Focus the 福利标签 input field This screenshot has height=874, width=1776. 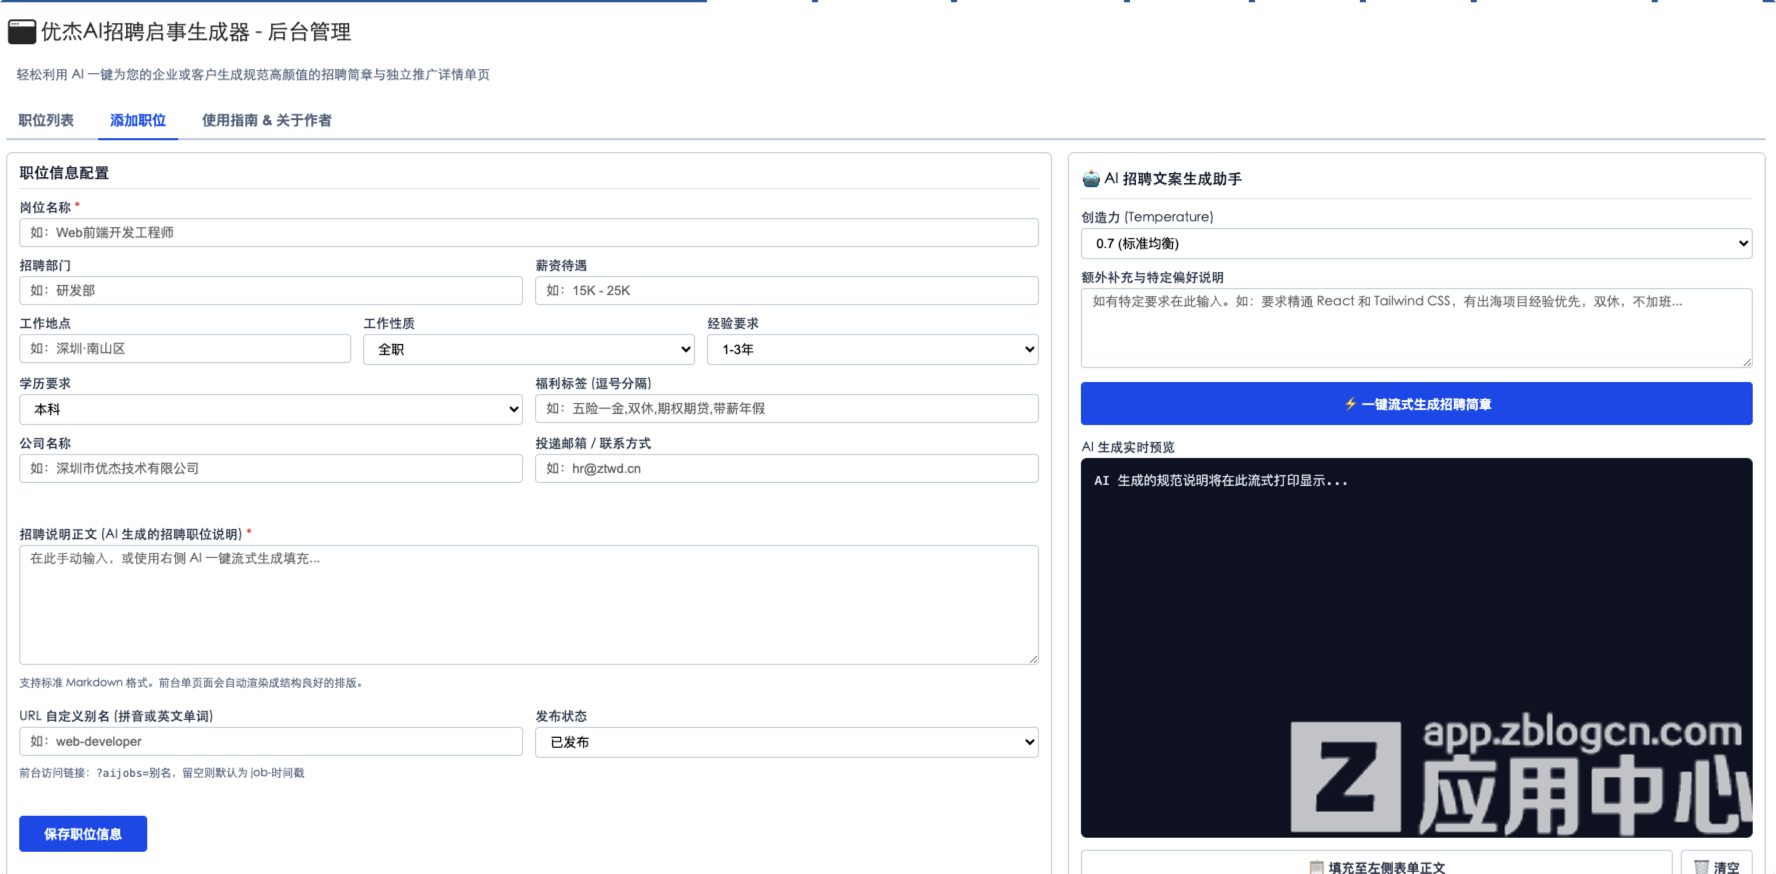pos(787,409)
